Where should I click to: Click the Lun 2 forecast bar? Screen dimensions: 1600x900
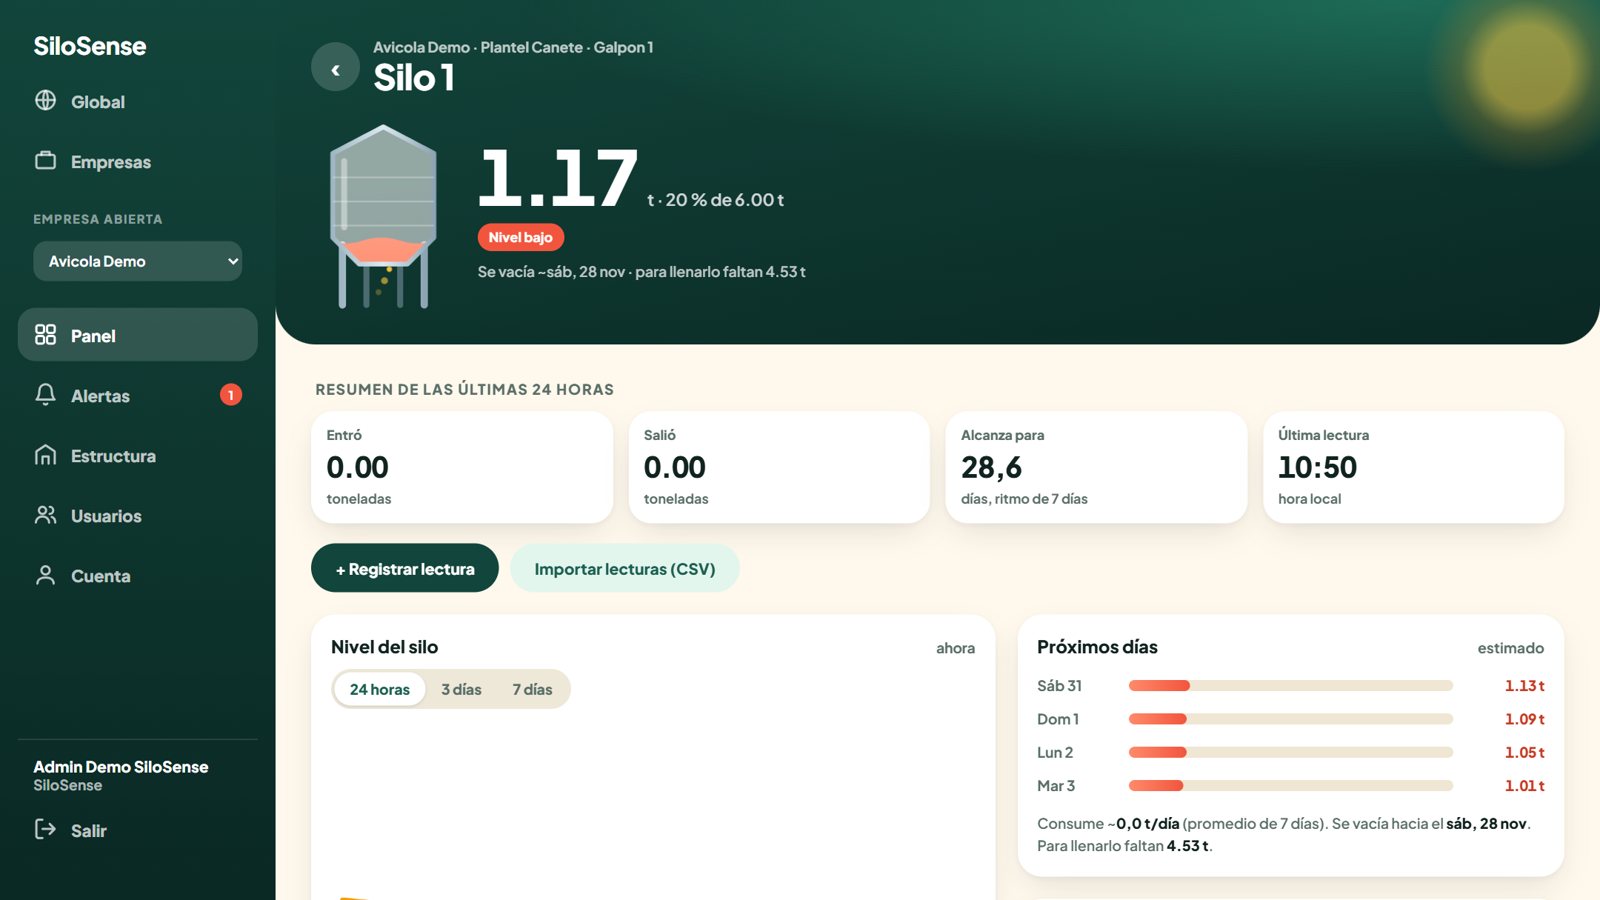click(1290, 752)
